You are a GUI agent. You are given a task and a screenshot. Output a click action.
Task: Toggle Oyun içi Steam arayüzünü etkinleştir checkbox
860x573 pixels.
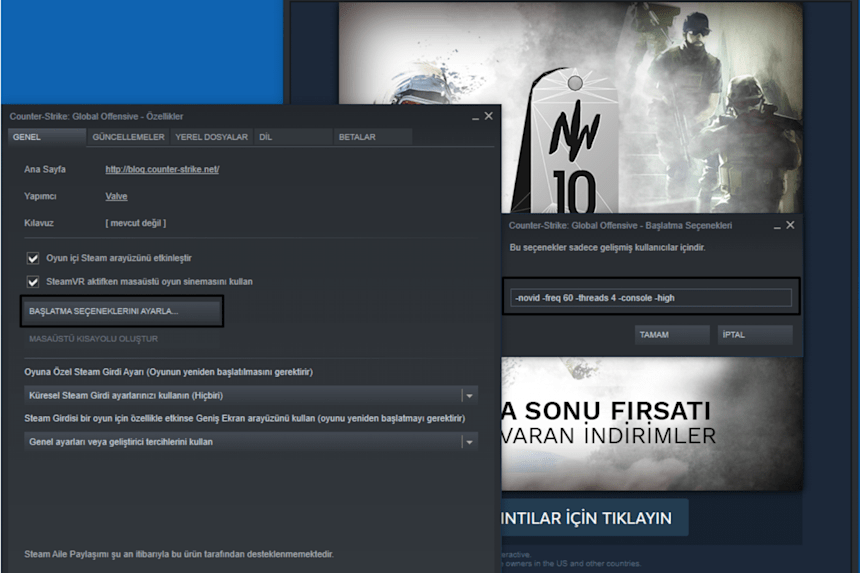33,258
